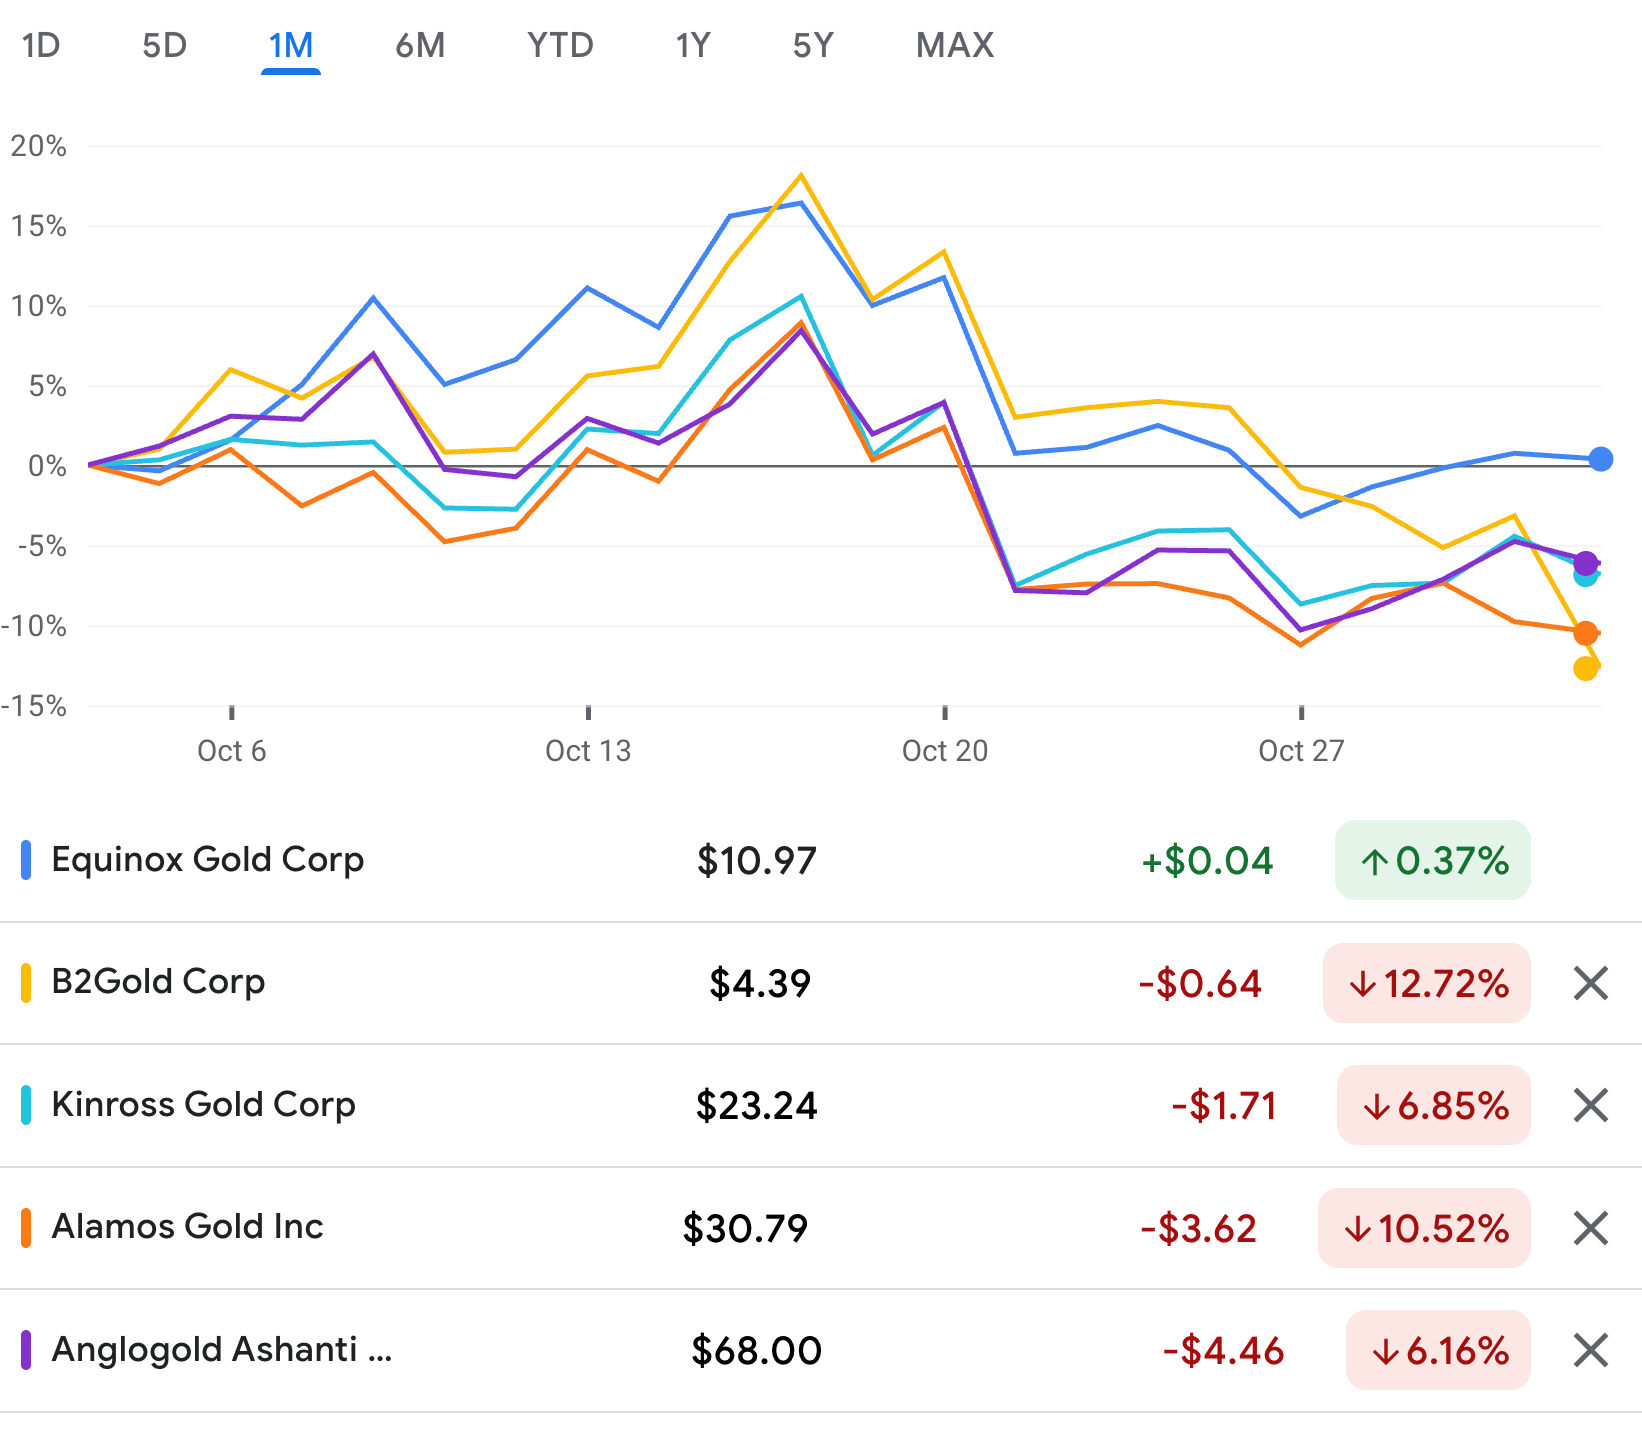Click Equinox 0.37% gain badge
1642x1432 pixels.
[1432, 860]
